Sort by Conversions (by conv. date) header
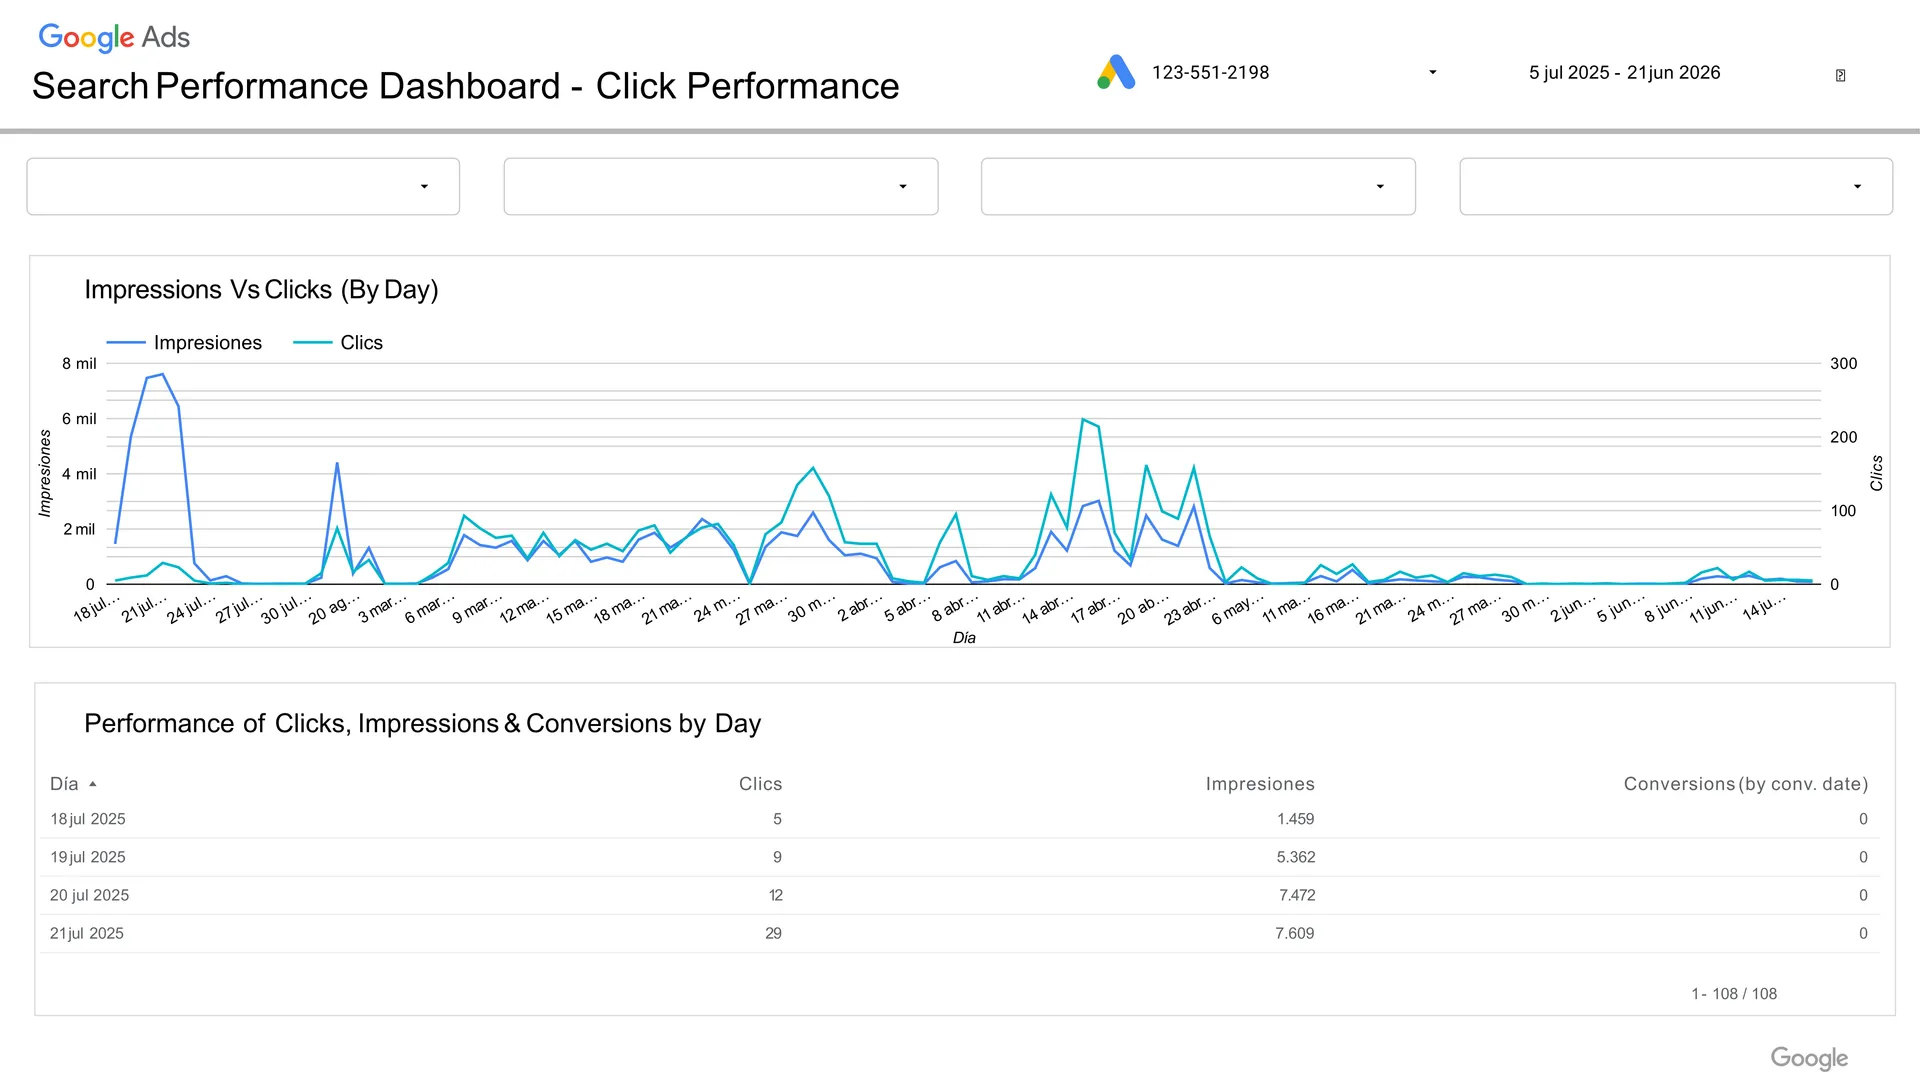 pyautogui.click(x=1746, y=784)
